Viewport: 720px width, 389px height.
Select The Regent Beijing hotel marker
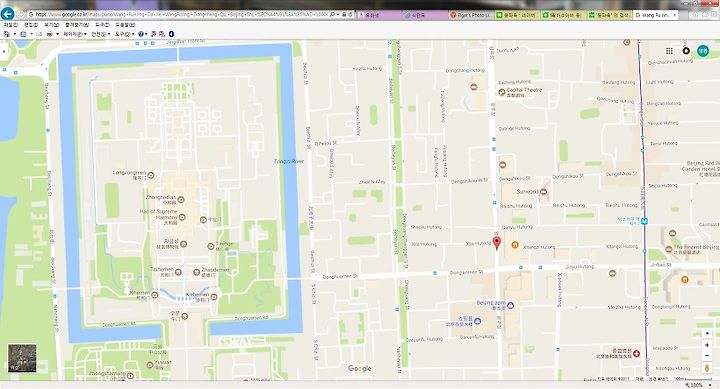(x=669, y=249)
